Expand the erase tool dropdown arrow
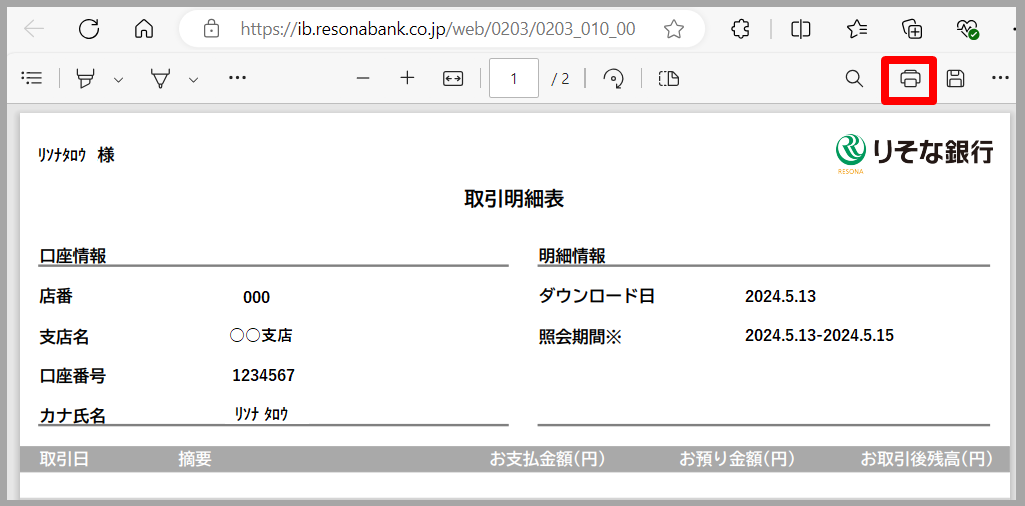The width and height of the screenshot is (1025, 506). [x=193, y=80]
